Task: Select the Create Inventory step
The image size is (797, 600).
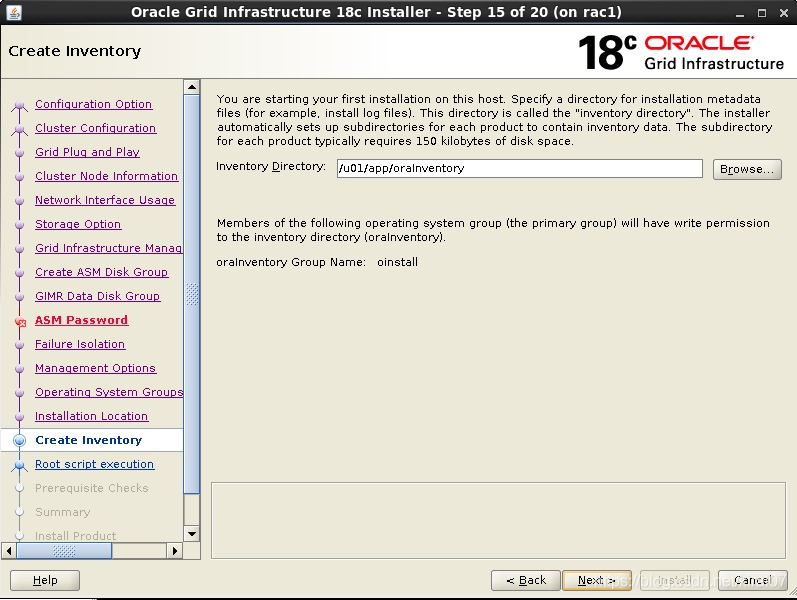Action: [x=88, y=440]
